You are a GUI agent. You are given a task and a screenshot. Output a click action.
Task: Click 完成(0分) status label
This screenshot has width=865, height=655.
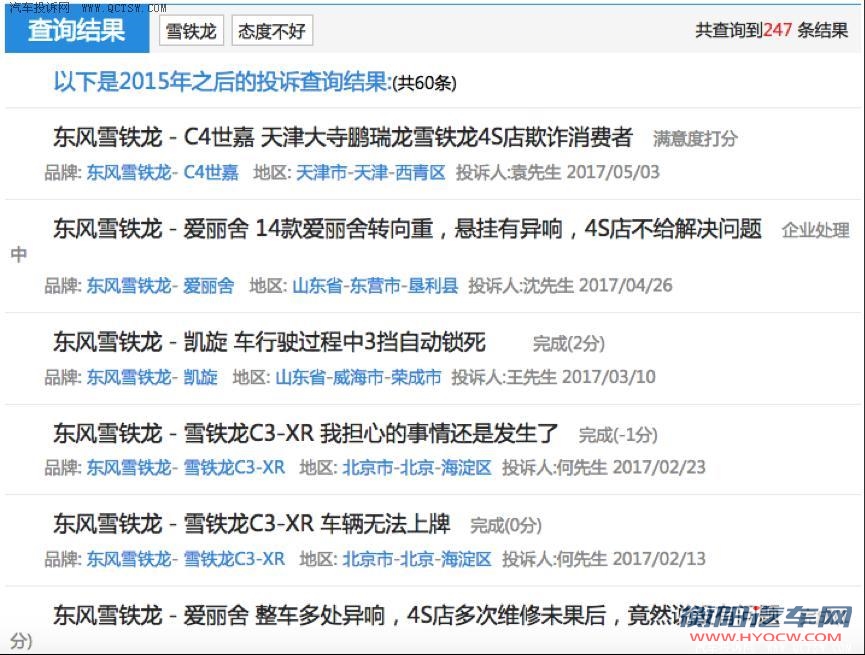tap(506, 525)
